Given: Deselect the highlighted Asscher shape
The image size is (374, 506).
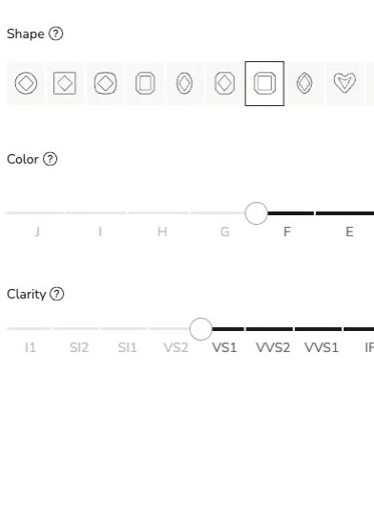Looking at the screenshot, I should [x=265, y=83].
